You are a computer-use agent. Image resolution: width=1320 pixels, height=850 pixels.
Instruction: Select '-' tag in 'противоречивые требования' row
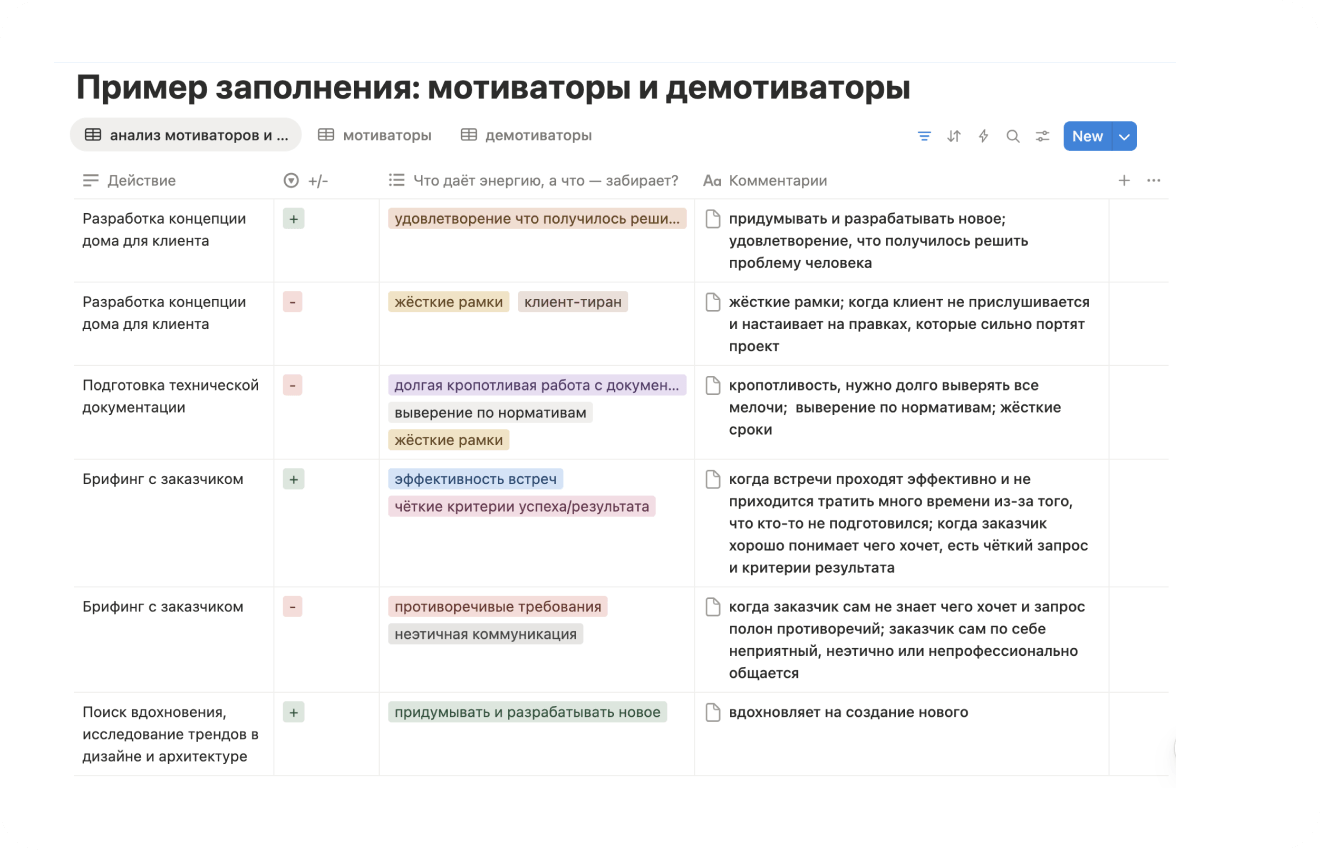[x=293, y=607]
